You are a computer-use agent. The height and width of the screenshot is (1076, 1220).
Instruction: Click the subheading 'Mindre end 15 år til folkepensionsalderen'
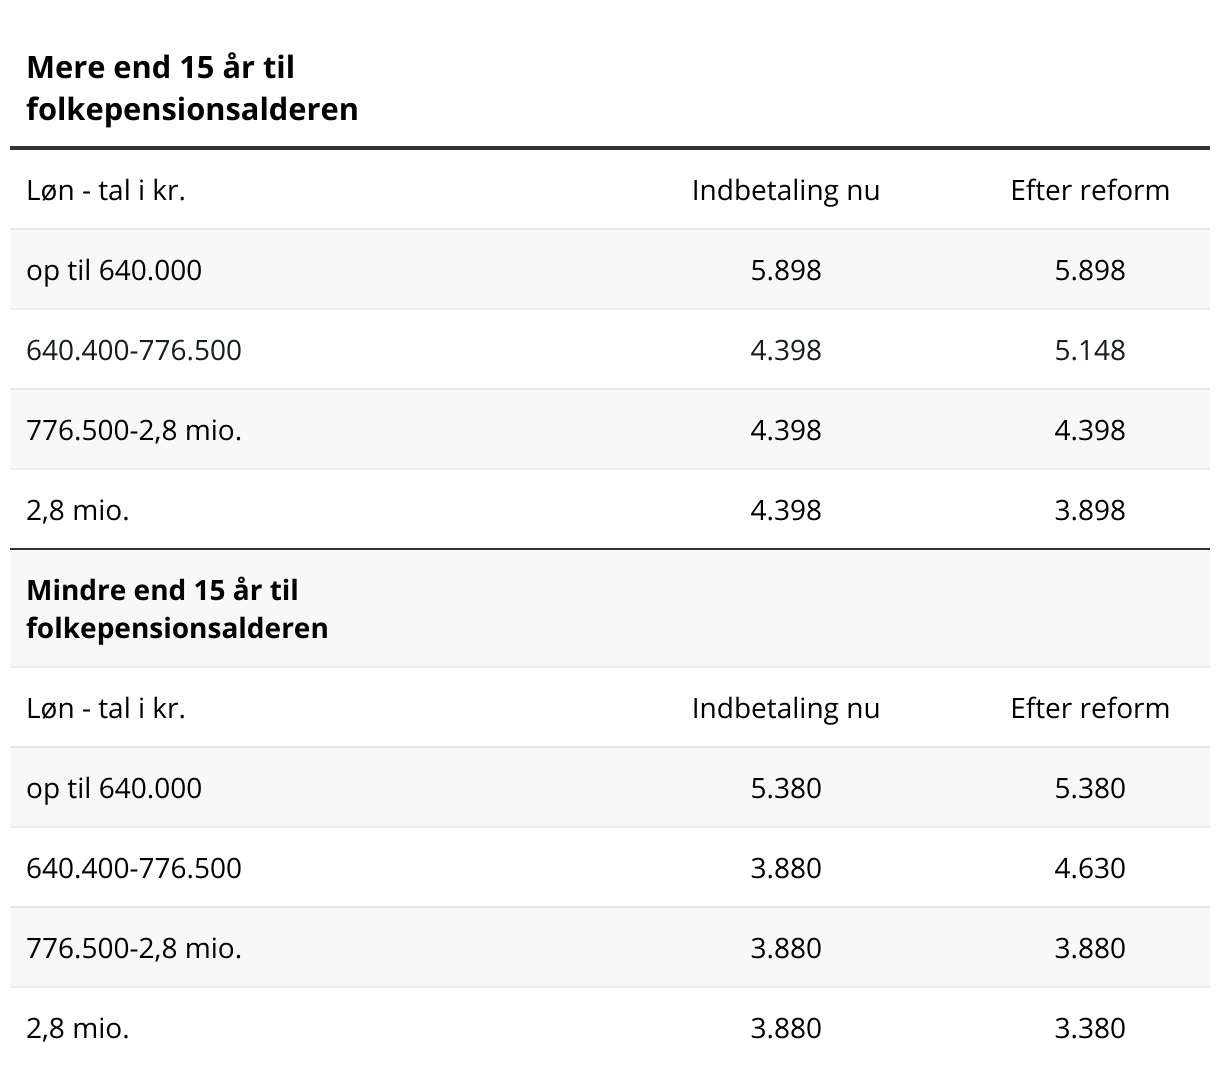click(x=177, y=608)
